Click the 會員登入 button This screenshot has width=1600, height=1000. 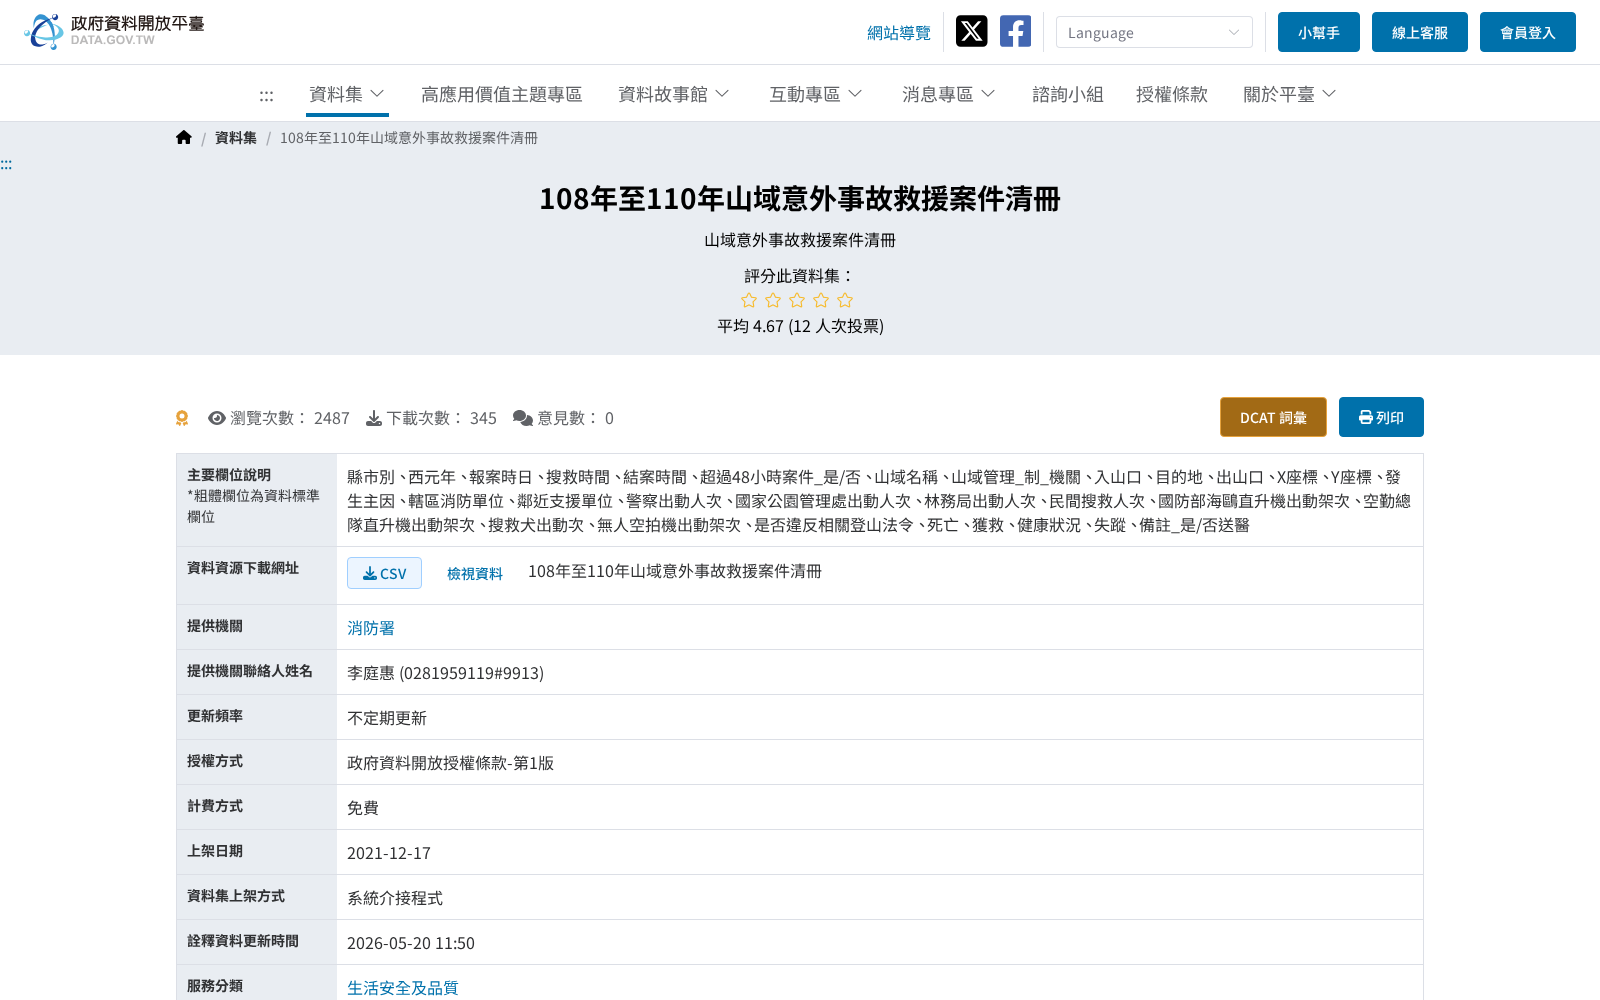tap(1528, 32)
